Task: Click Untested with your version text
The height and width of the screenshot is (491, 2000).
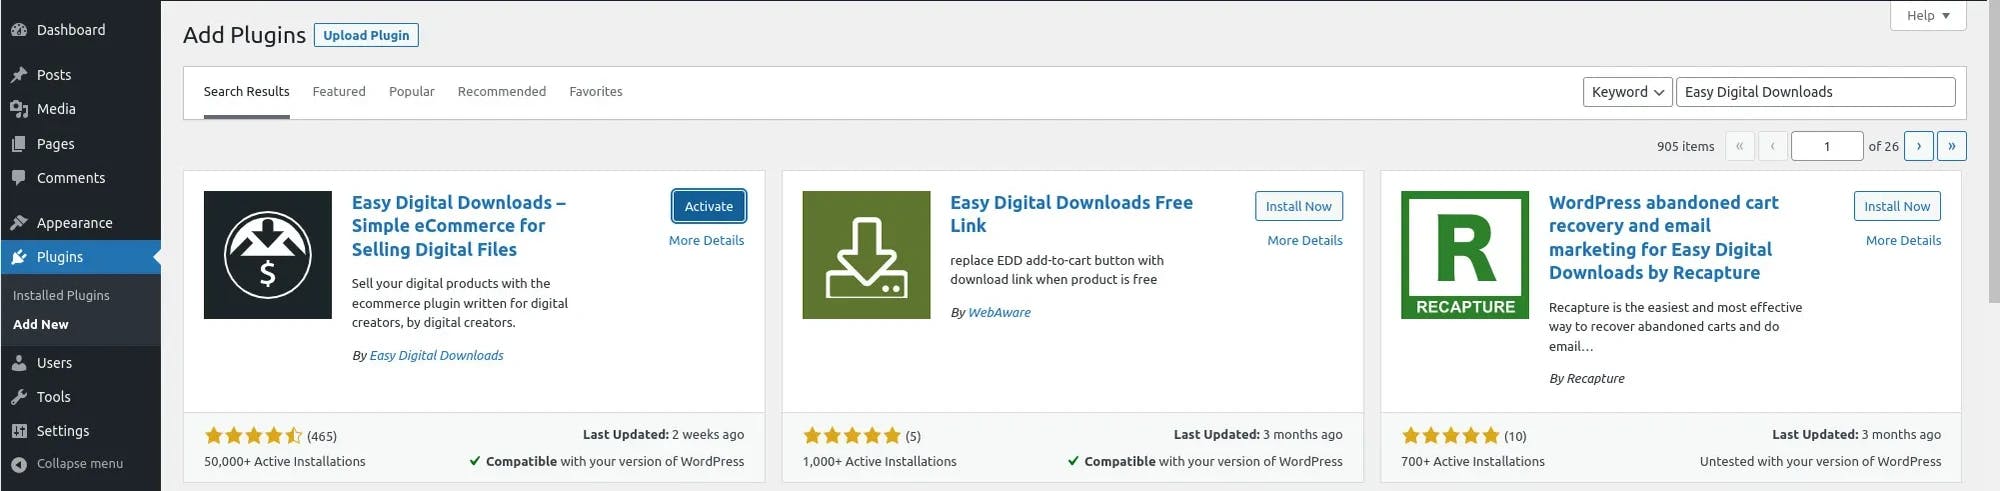Action: click(1820, 462)
